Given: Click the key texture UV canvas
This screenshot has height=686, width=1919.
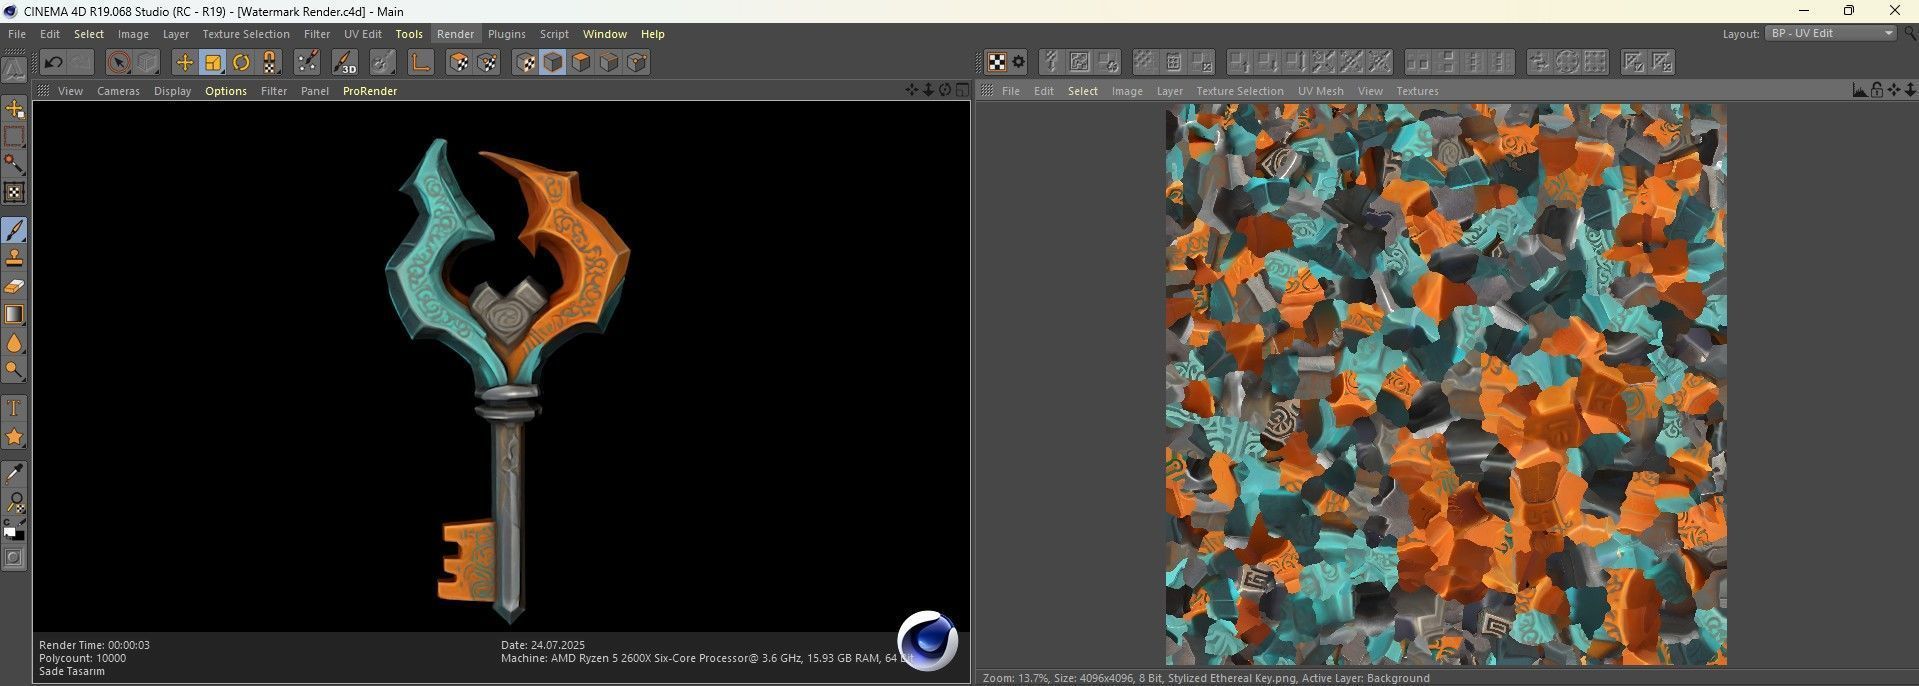Looking at the screenshot, I should tap(1446, 385).
